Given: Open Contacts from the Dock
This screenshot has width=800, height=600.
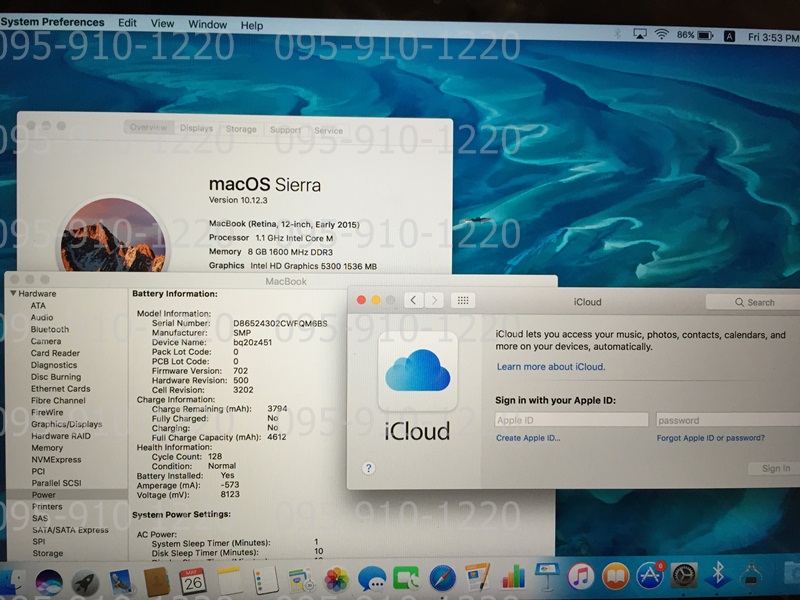Looking at the screenshot, I should coord(157,582).
